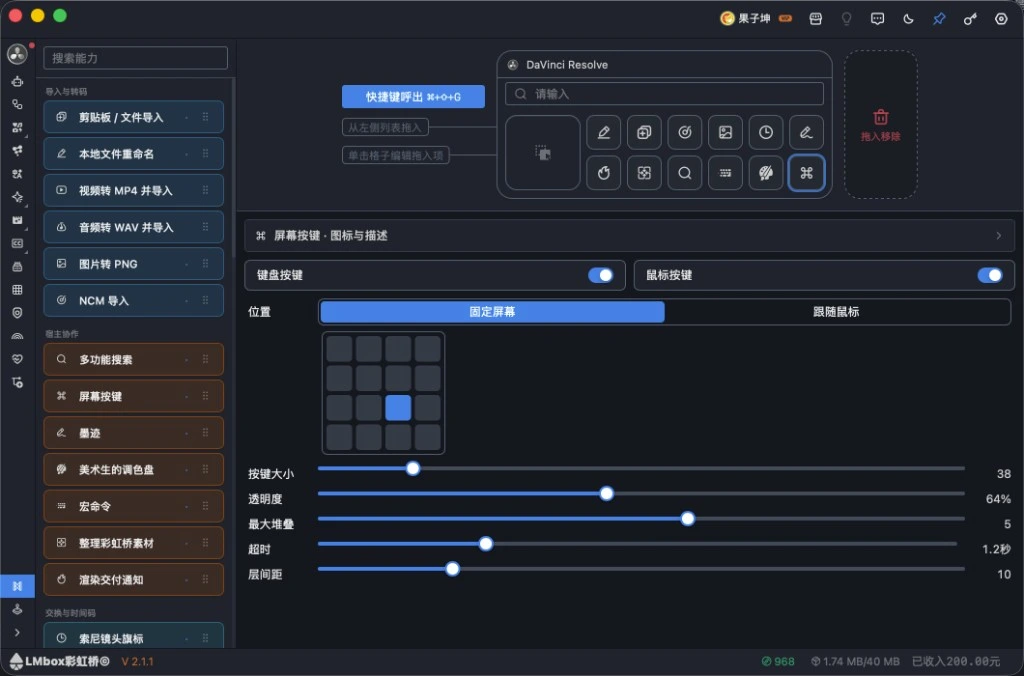This screenshot has height=676, width=1024.
Task: Select the top-left cell of position grid
Action: [x=339, y=349]
